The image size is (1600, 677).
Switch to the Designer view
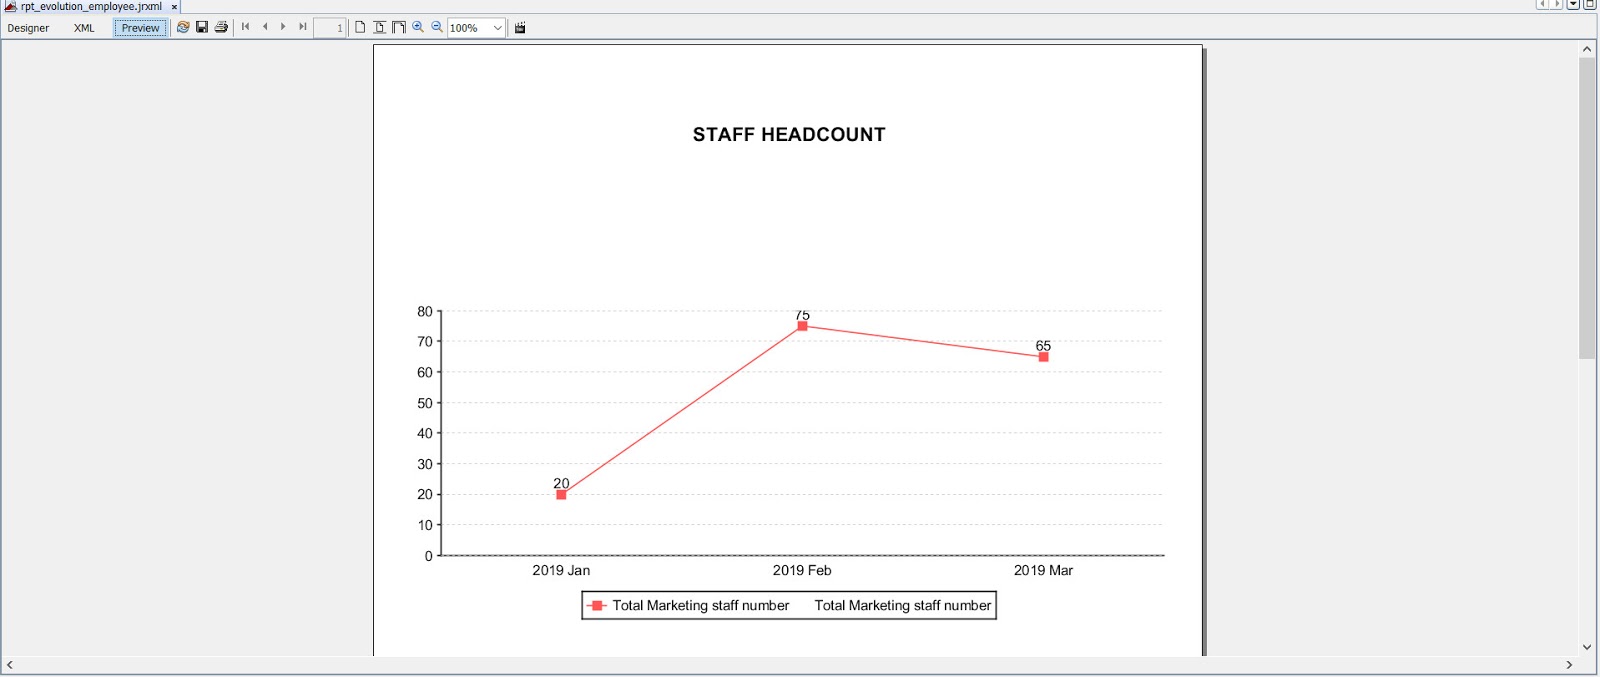(28, 28)
